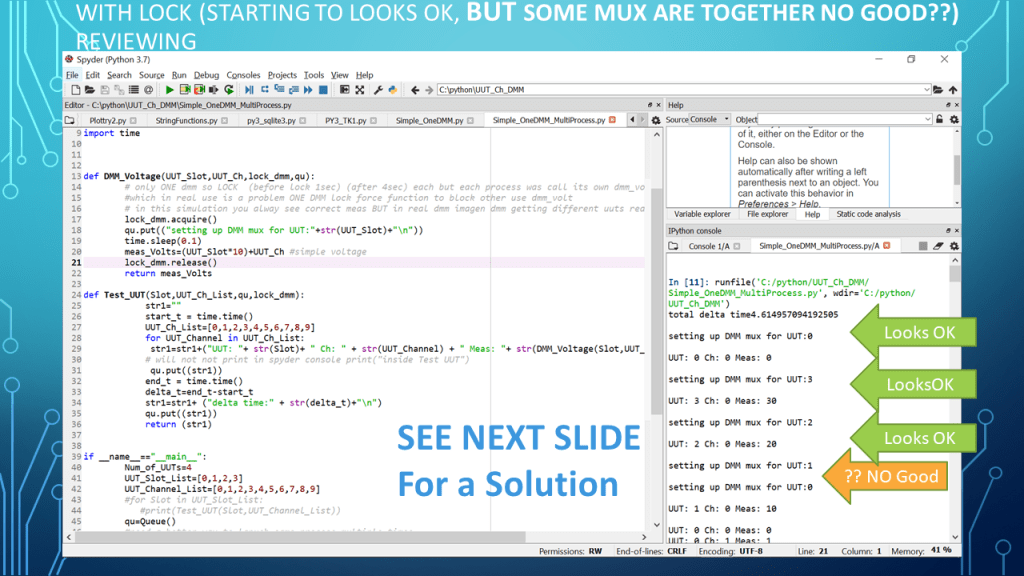Toggle fullscreen mode icon in toolbar
The height and width of the screenshot is (576, 1024).
coord(359,90)
